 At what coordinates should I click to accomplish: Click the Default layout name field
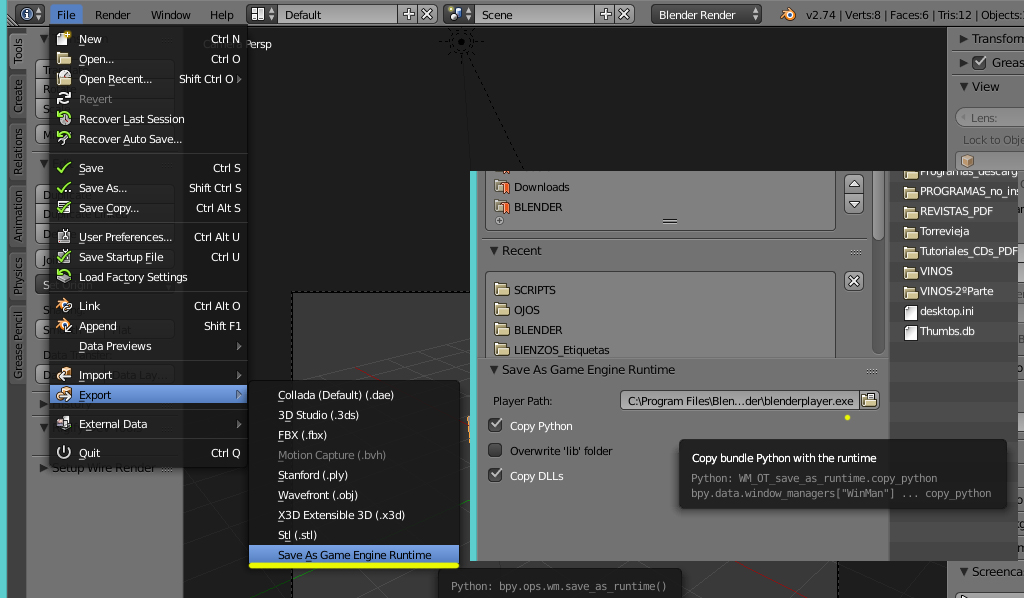coord(338,14)
